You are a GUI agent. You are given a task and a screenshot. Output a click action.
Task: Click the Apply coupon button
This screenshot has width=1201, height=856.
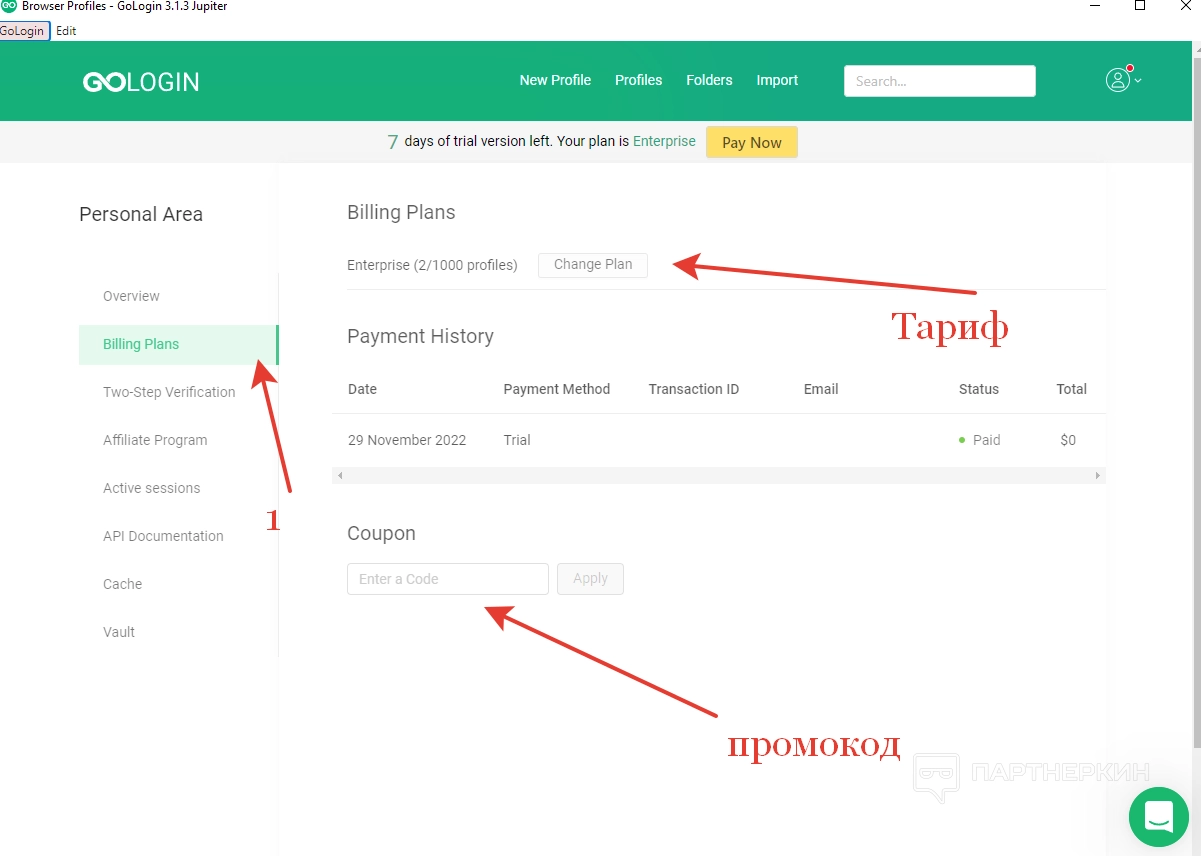pyautogui.click(x=590, y=579)
